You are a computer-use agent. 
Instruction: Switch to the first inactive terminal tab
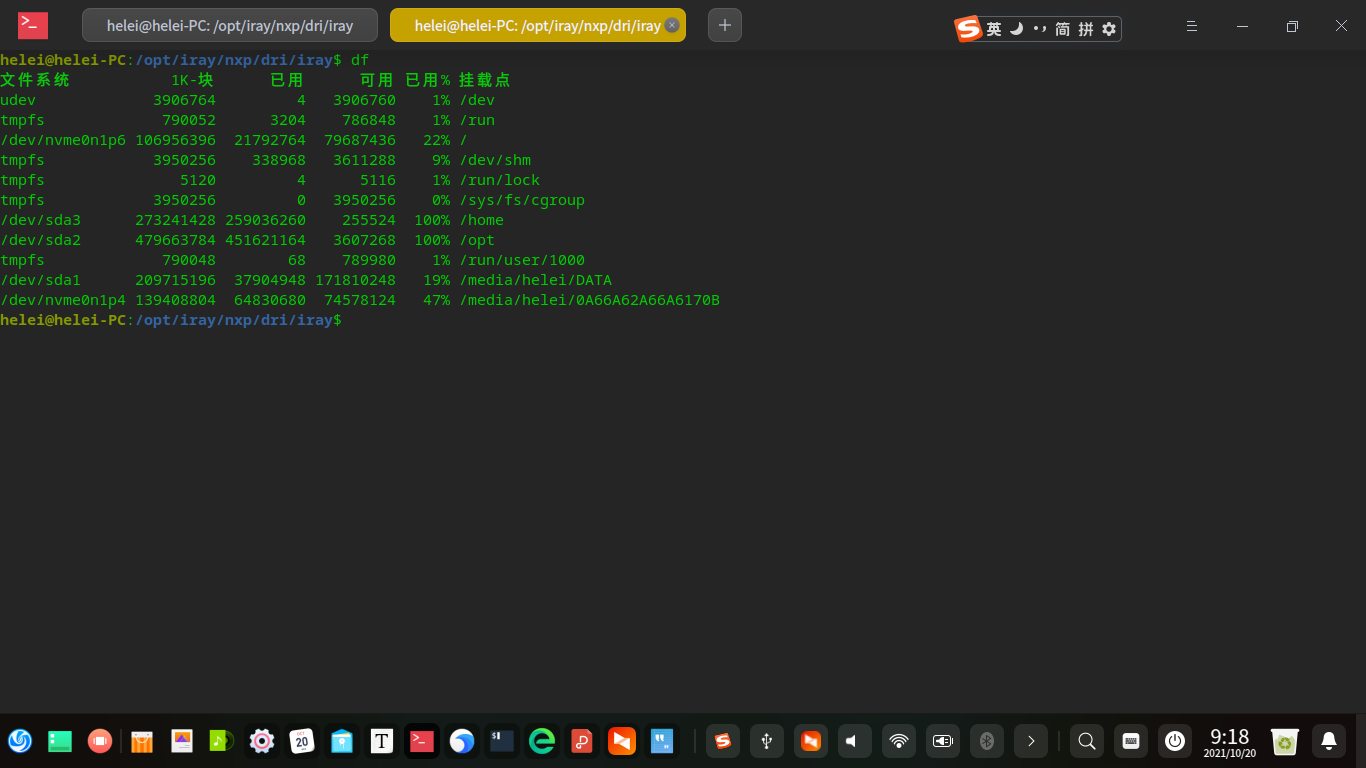pos(229,26)
